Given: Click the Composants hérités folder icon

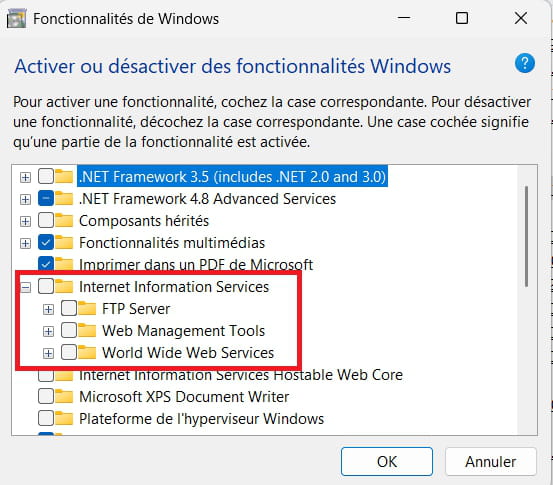Looking at the screenshot, I should click(x=64, y=221).
